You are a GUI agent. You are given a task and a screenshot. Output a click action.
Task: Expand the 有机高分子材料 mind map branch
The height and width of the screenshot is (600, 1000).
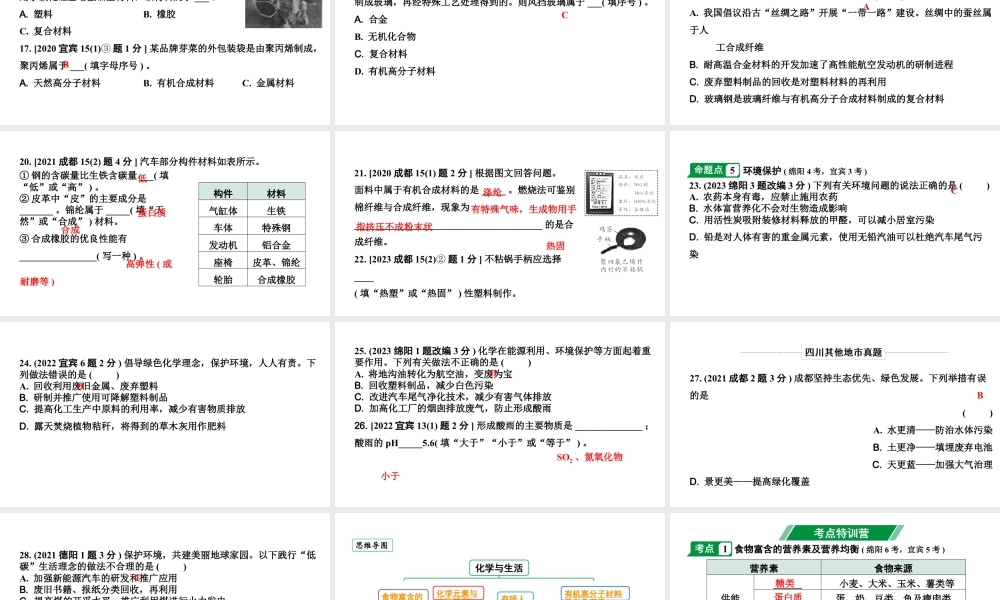pos(595,593)
